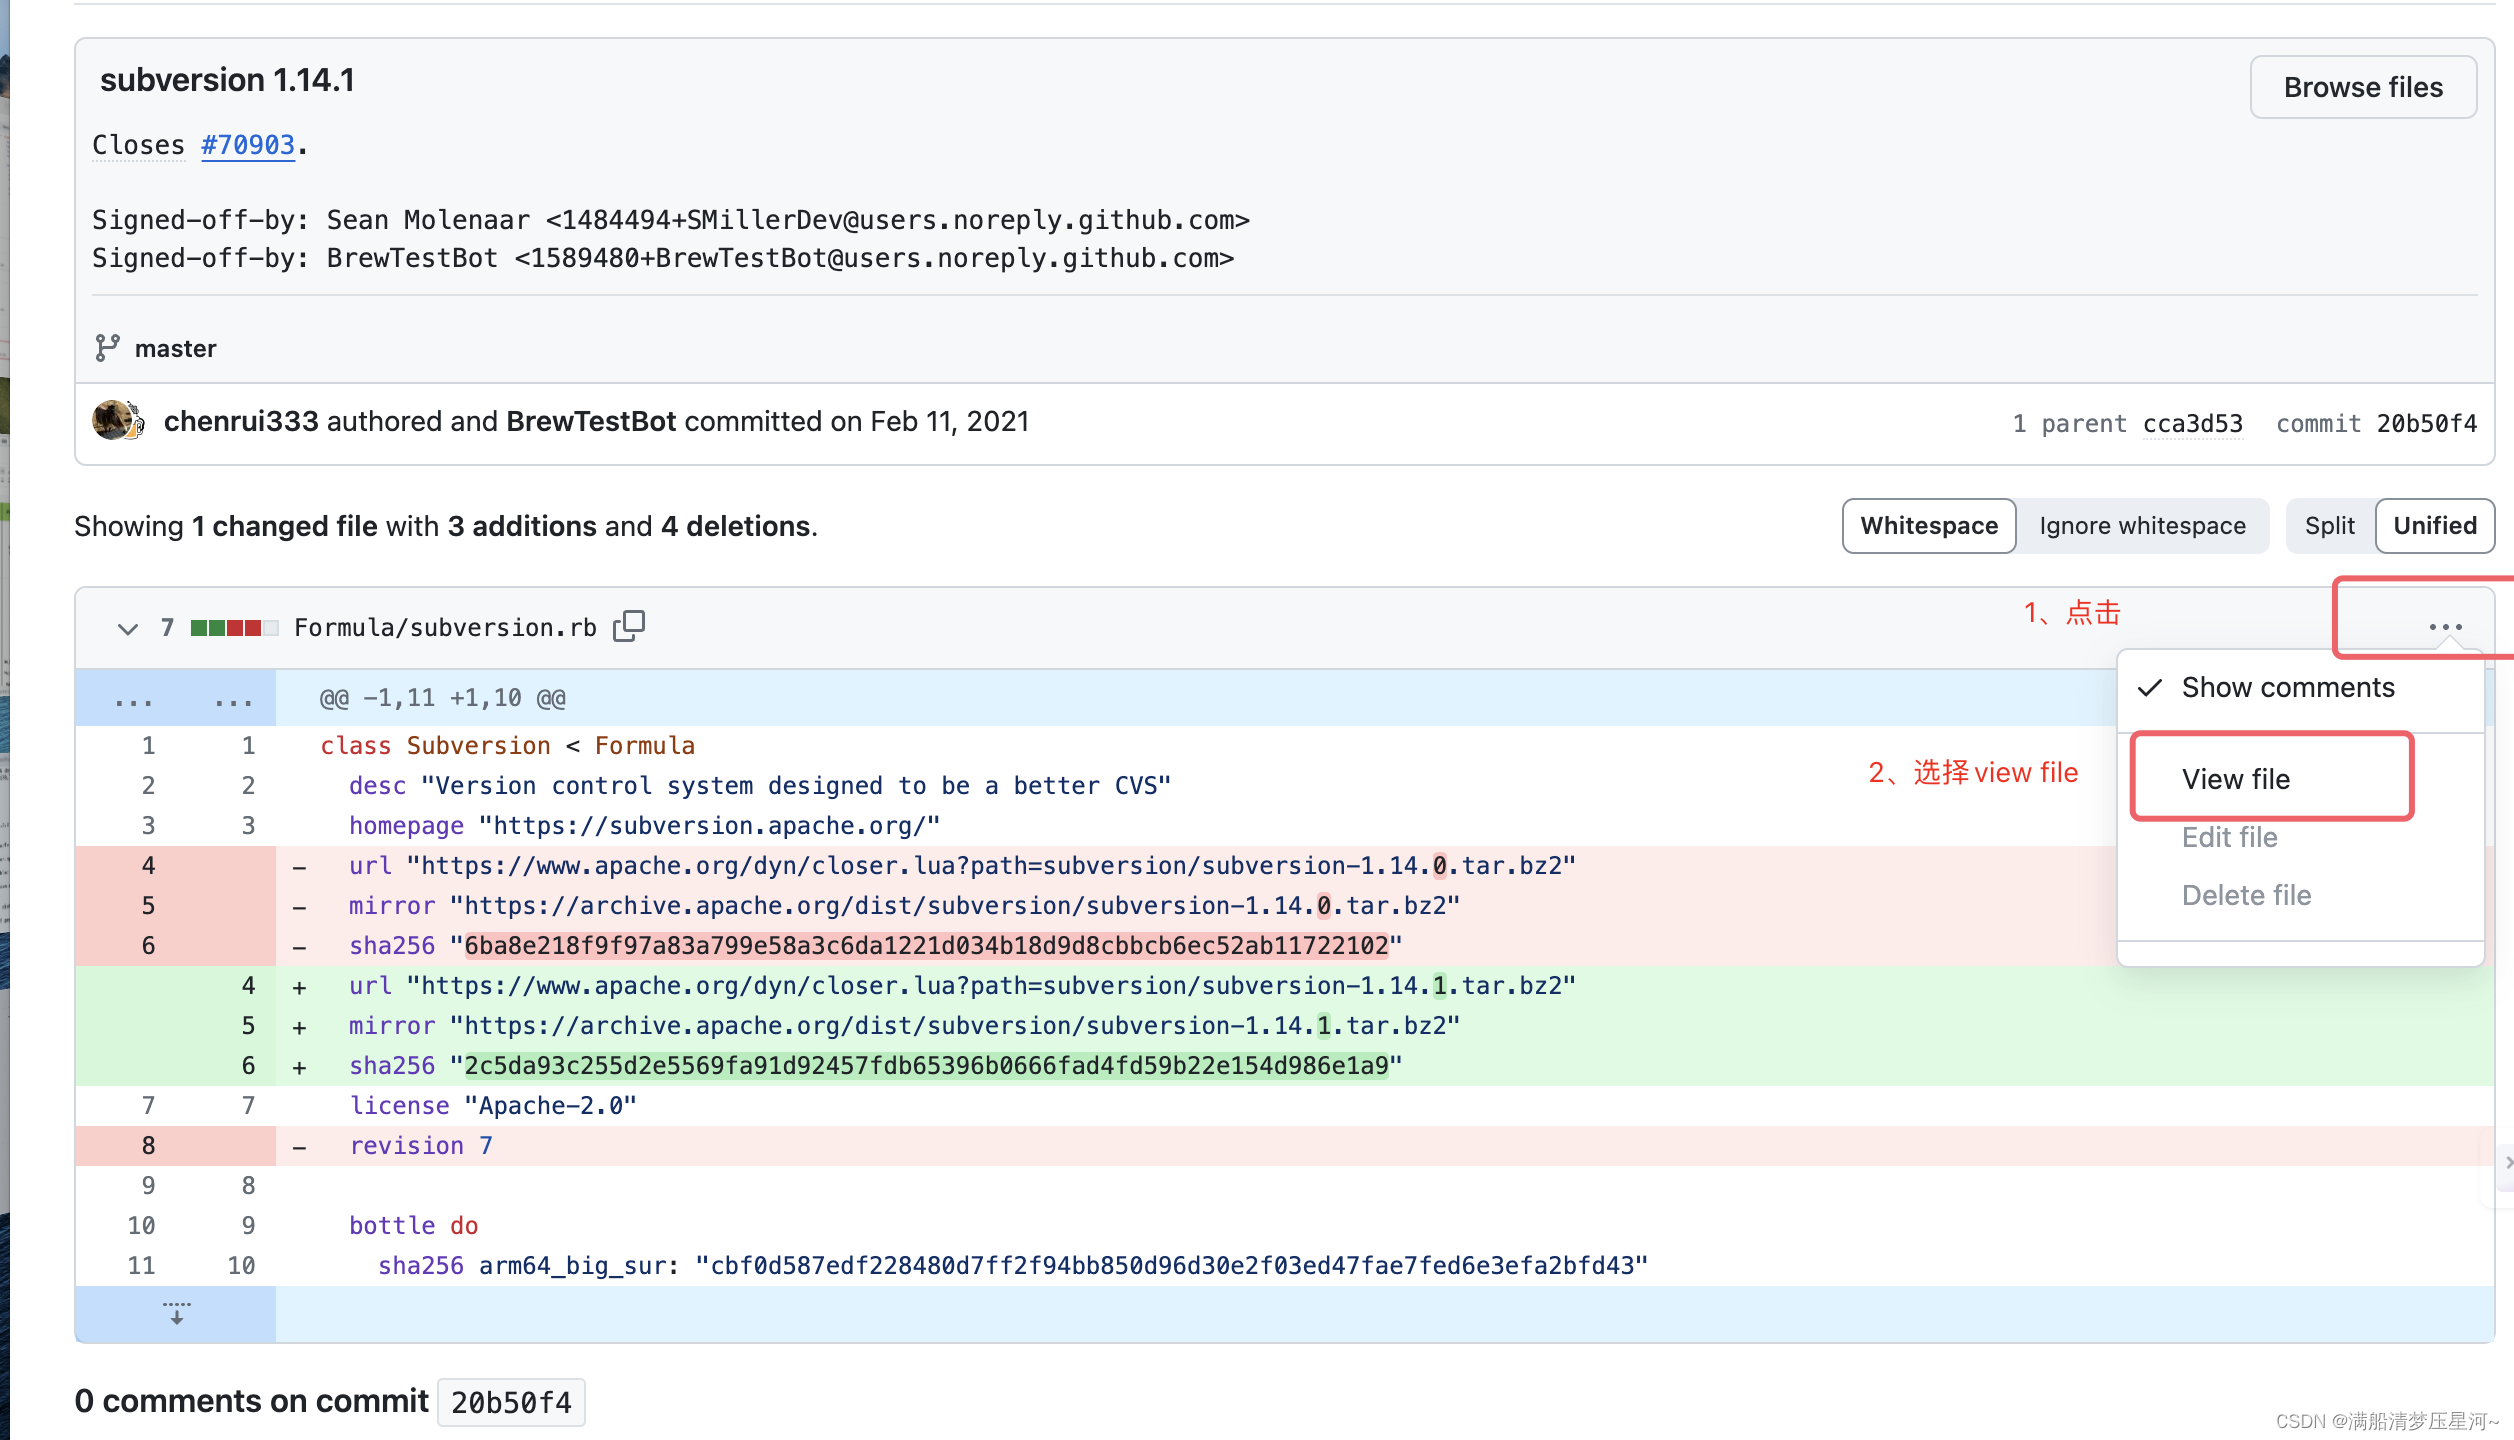Select the Unified diff view
The image size is (2514, 1440).
(2434, 525)
